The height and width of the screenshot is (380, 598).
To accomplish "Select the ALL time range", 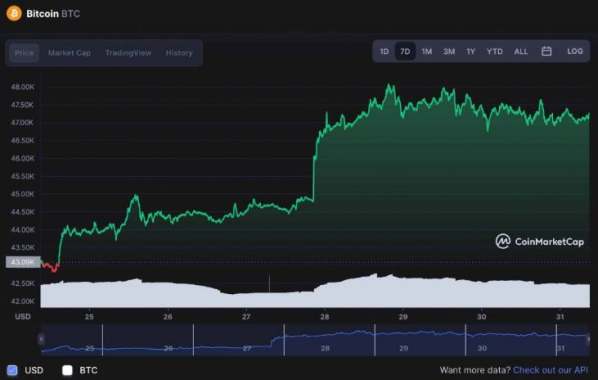I will [x=521, y=51].
